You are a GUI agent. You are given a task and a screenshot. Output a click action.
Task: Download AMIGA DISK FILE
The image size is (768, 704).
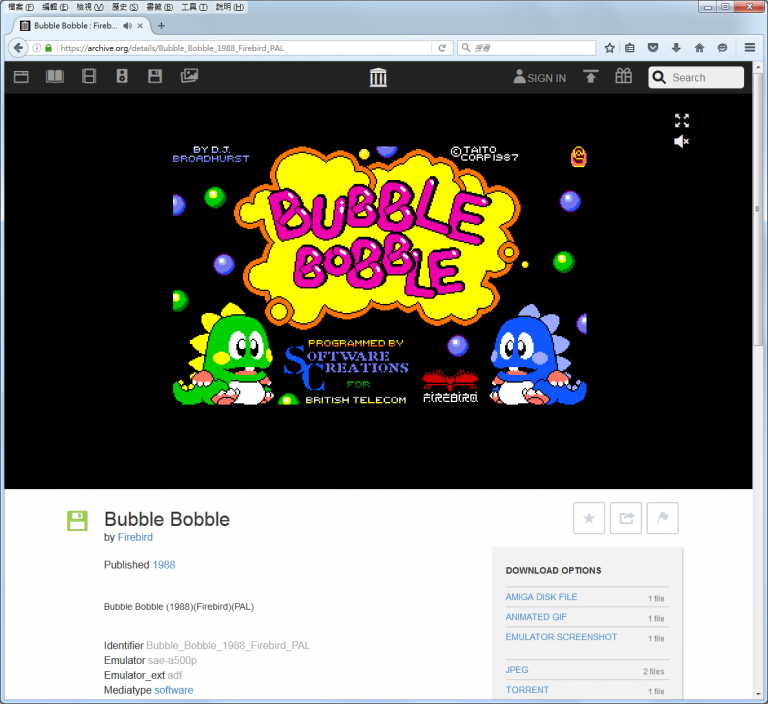point(541,597)
